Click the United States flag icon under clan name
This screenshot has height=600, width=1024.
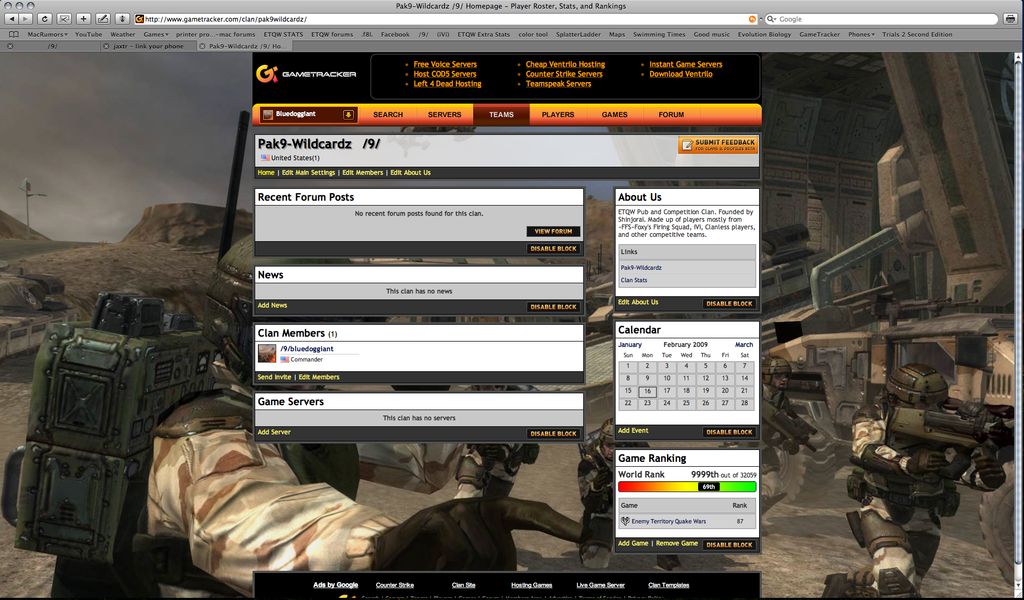pos(265,158)
